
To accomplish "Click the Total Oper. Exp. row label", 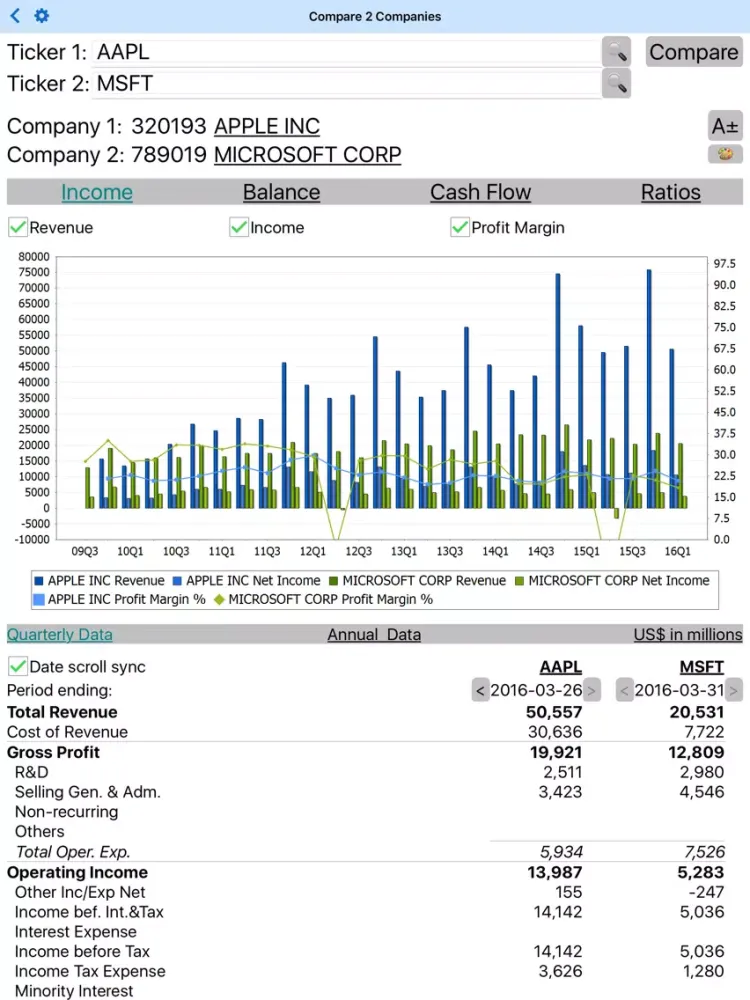I will (73, 851).
